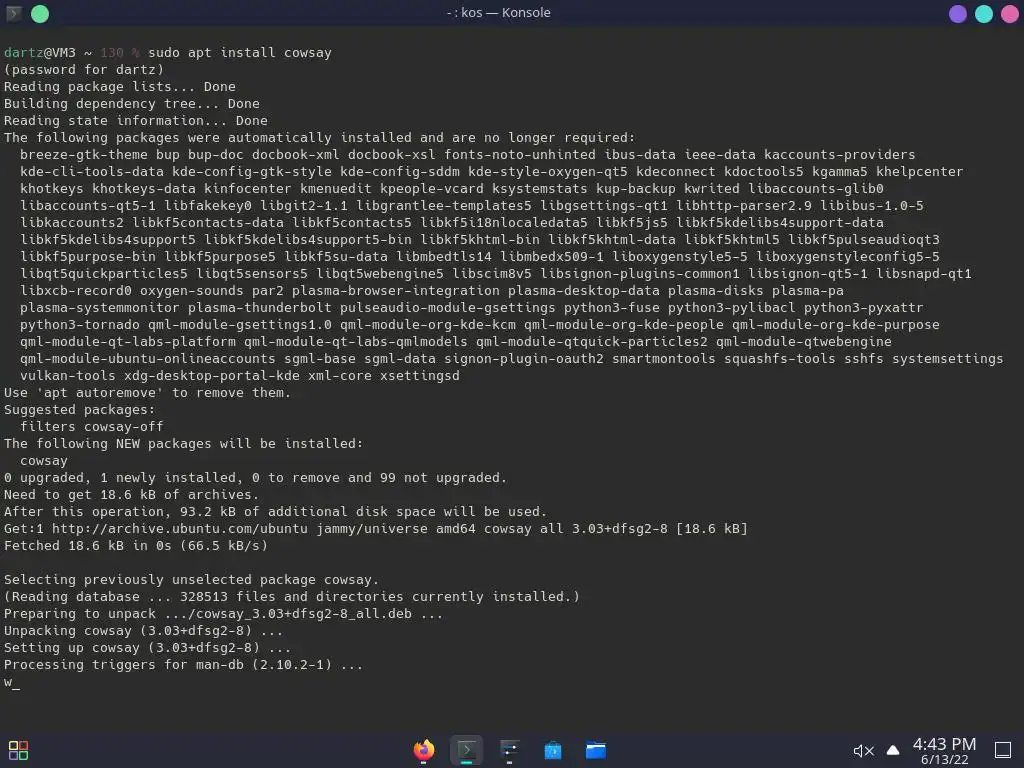1024x768 pixels.
Task: Click the 'sudo apt install cowsay' command text
Action: pyautogui.click(x=240, y=52)
